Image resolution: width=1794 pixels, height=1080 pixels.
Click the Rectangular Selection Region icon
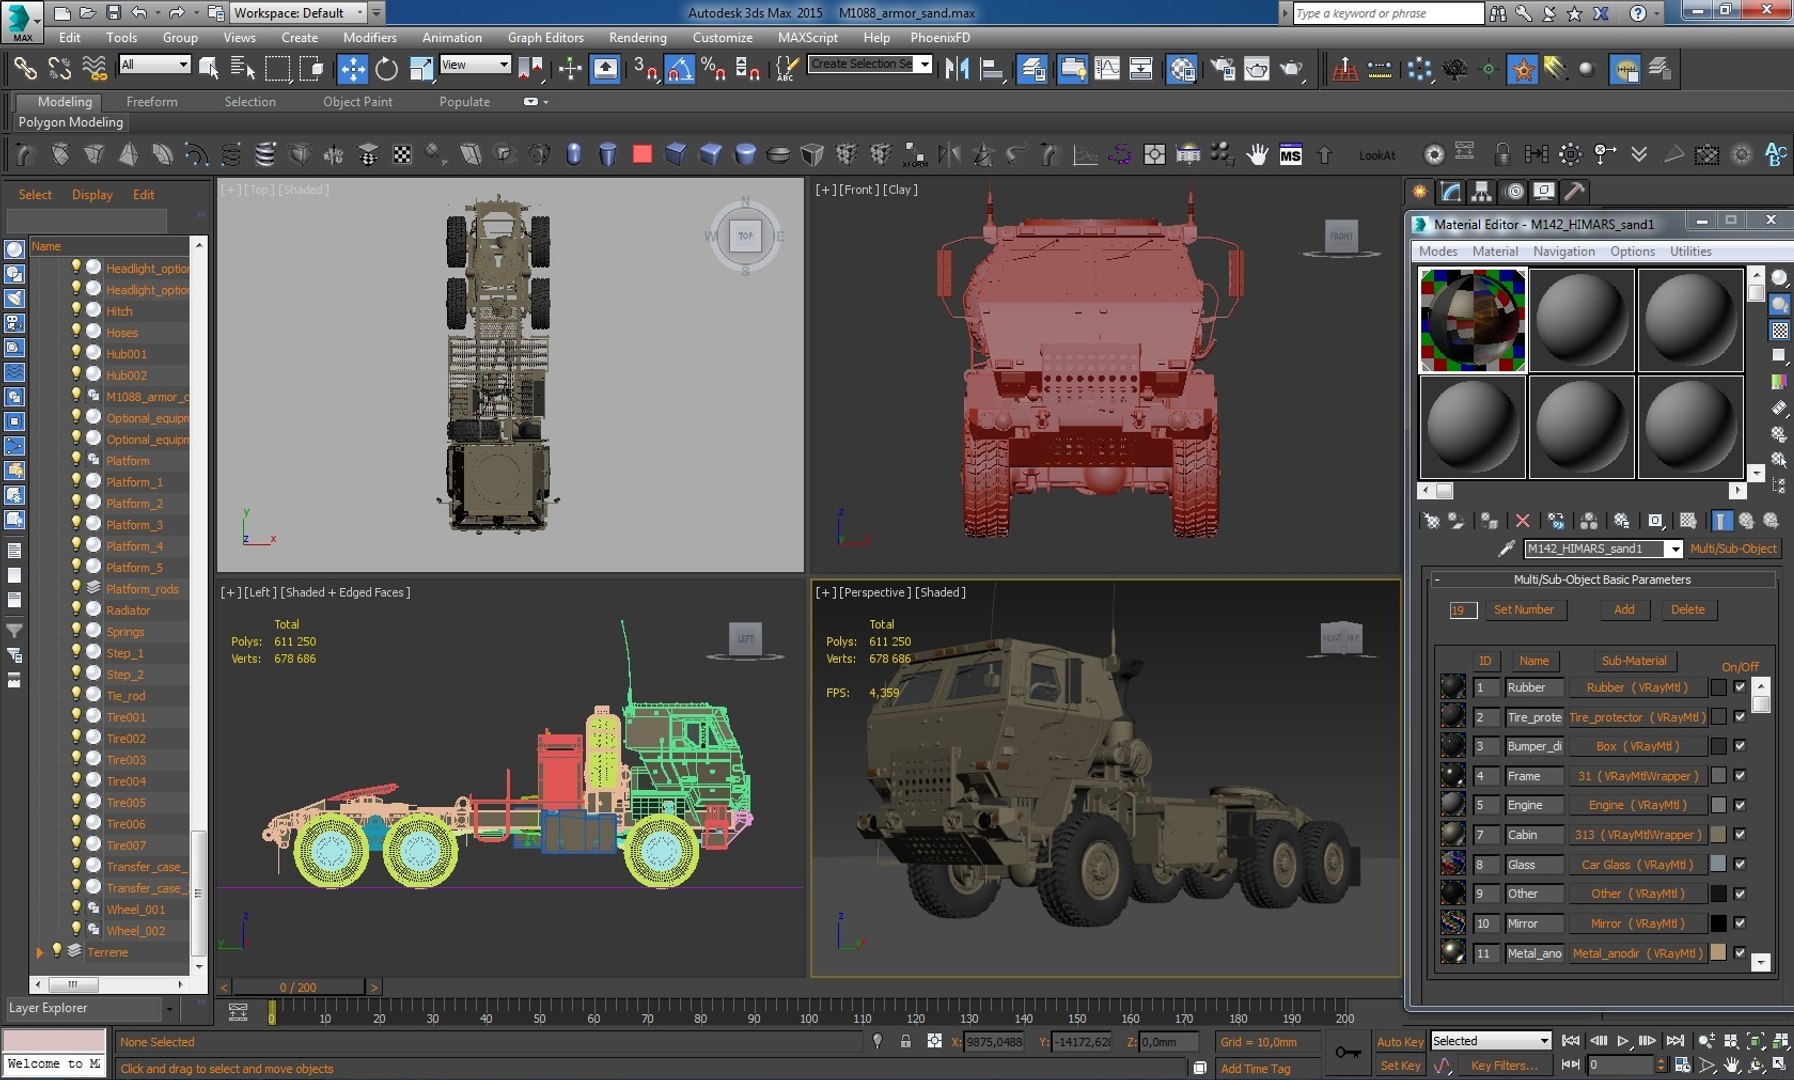click(277, 69)
